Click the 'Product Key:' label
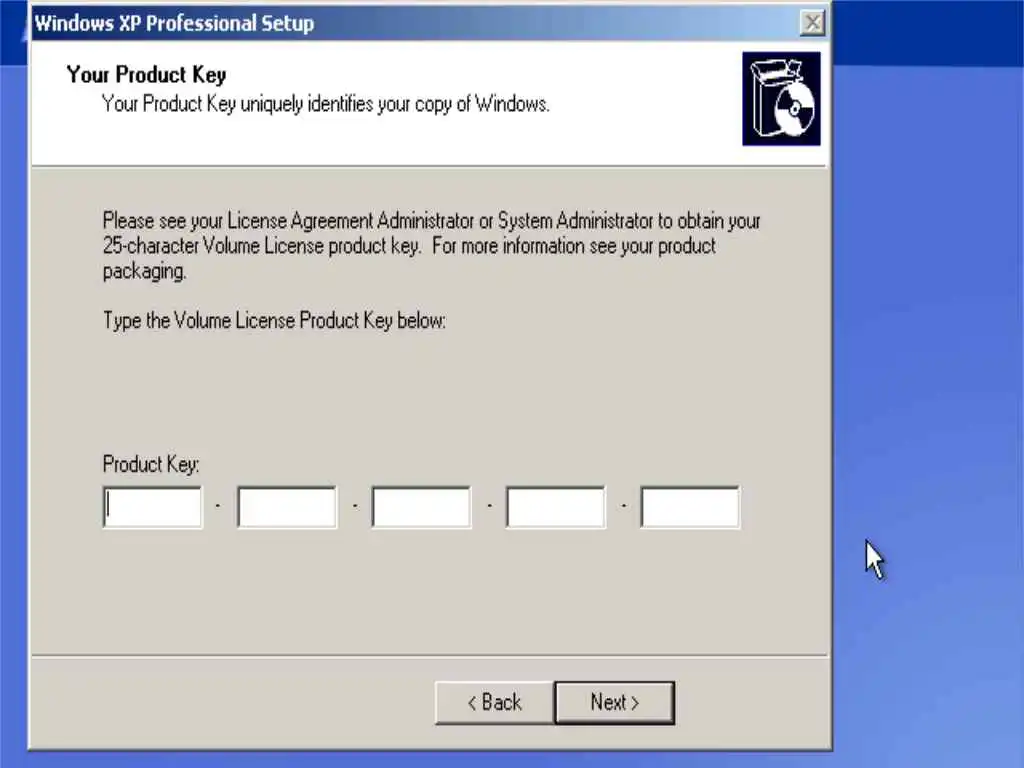 pyautogui.click(x=151, y=464)
